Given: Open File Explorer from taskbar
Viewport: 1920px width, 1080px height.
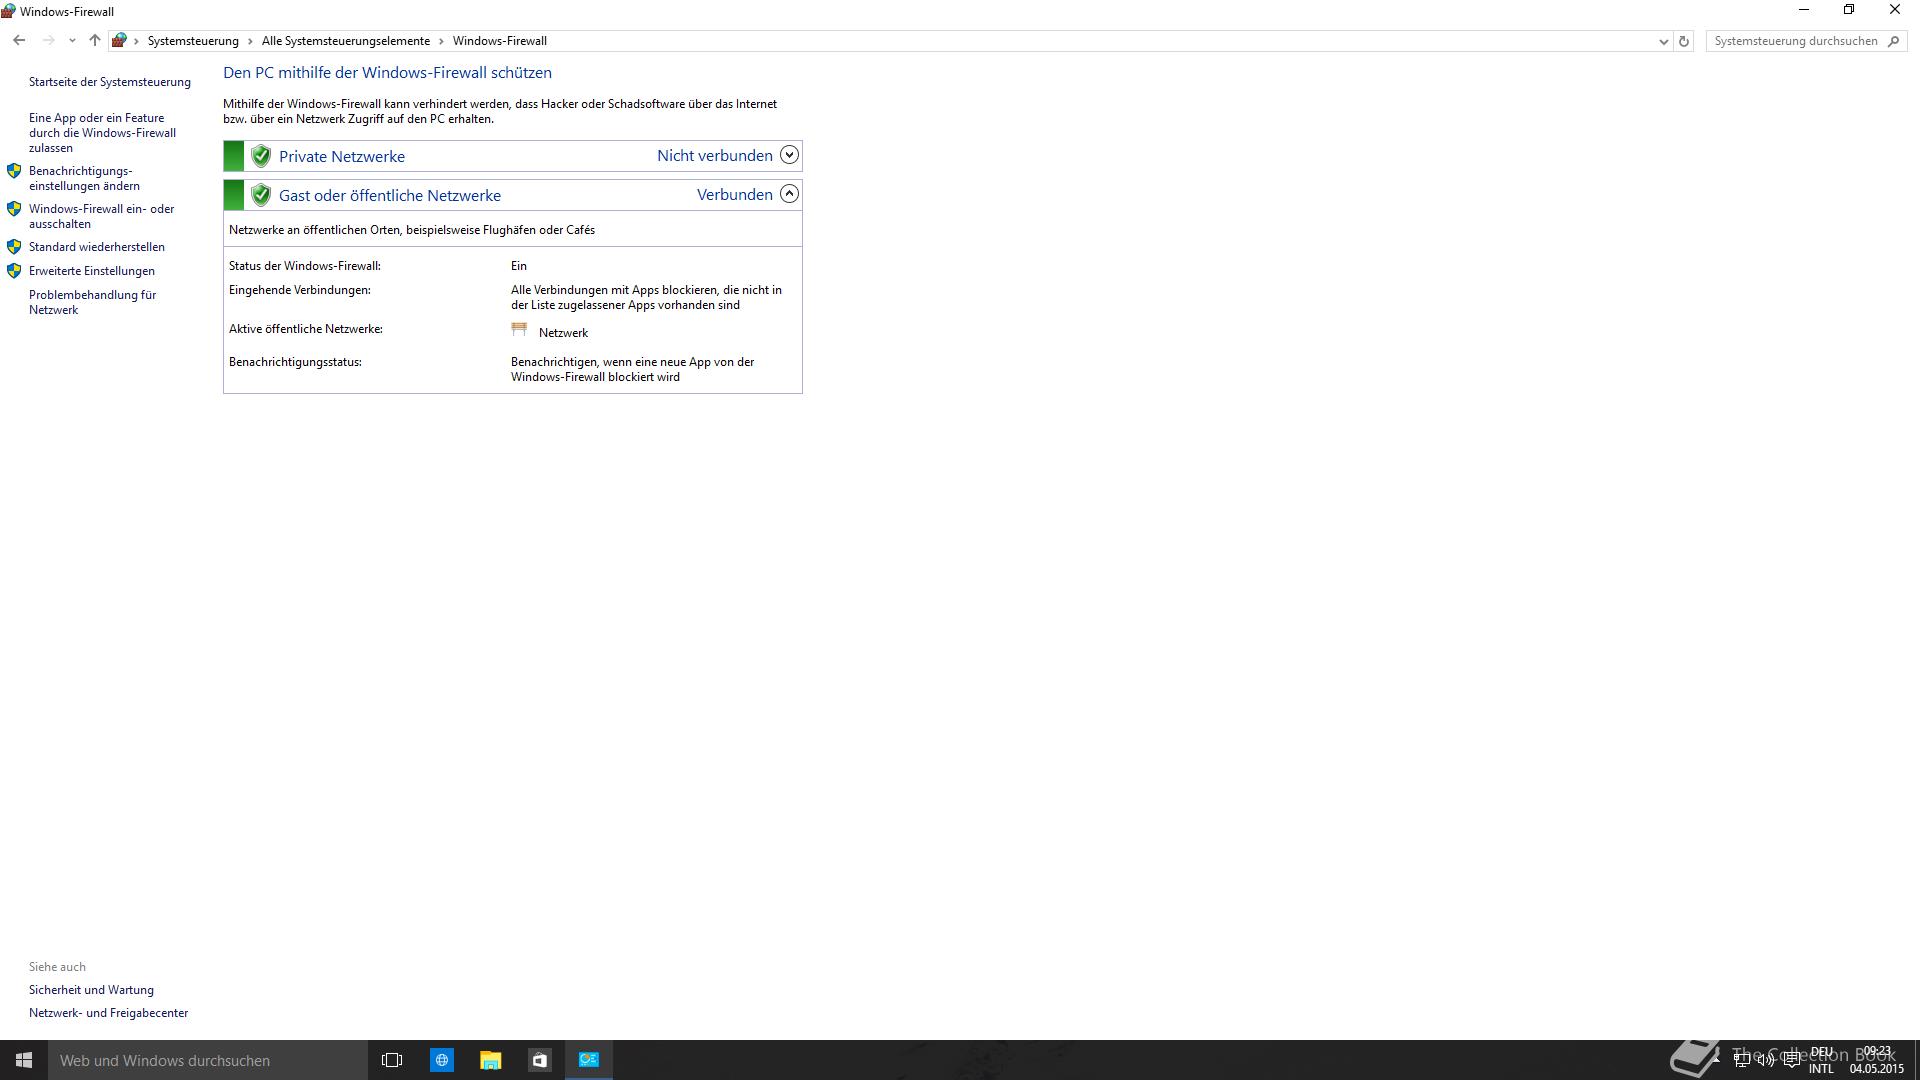Looking at the screenshot, I should point(491,1060).
